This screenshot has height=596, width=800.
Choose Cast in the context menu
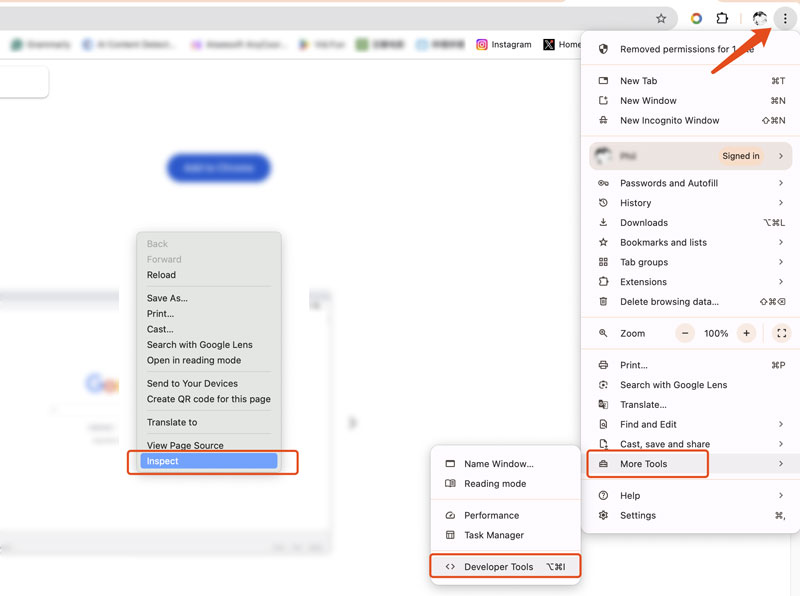(209, 329)
